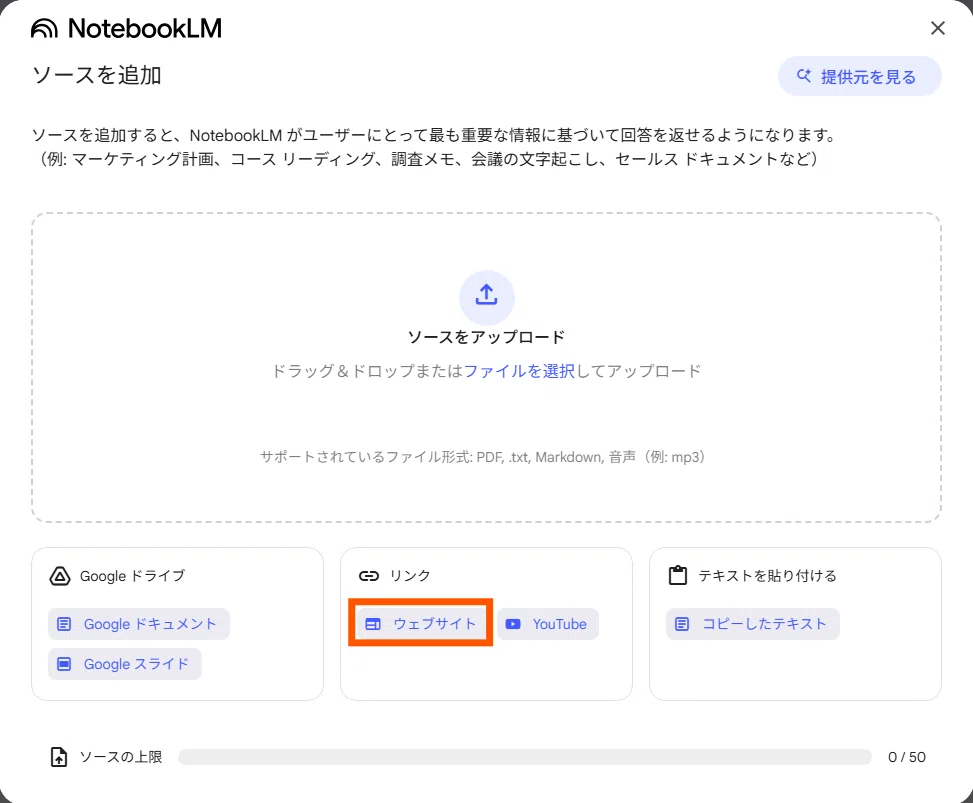973x803 pixels.
Task: Click the リンク section label
Action: (410, 576)
